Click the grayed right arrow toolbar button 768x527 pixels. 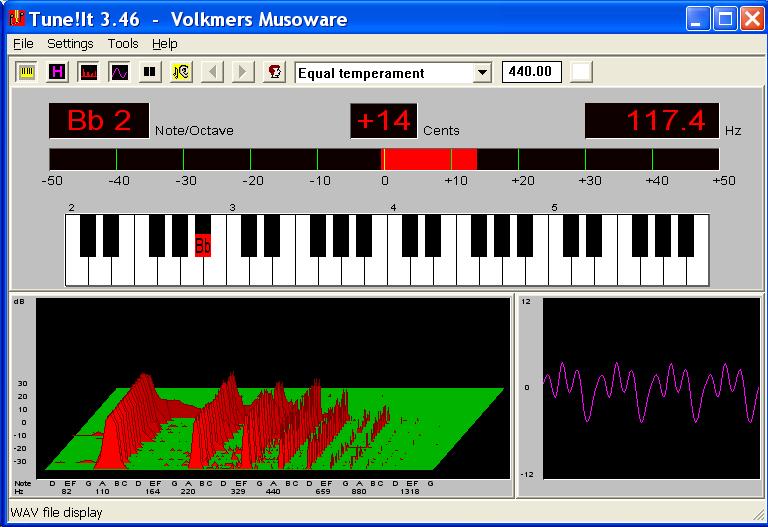[243, 72]
